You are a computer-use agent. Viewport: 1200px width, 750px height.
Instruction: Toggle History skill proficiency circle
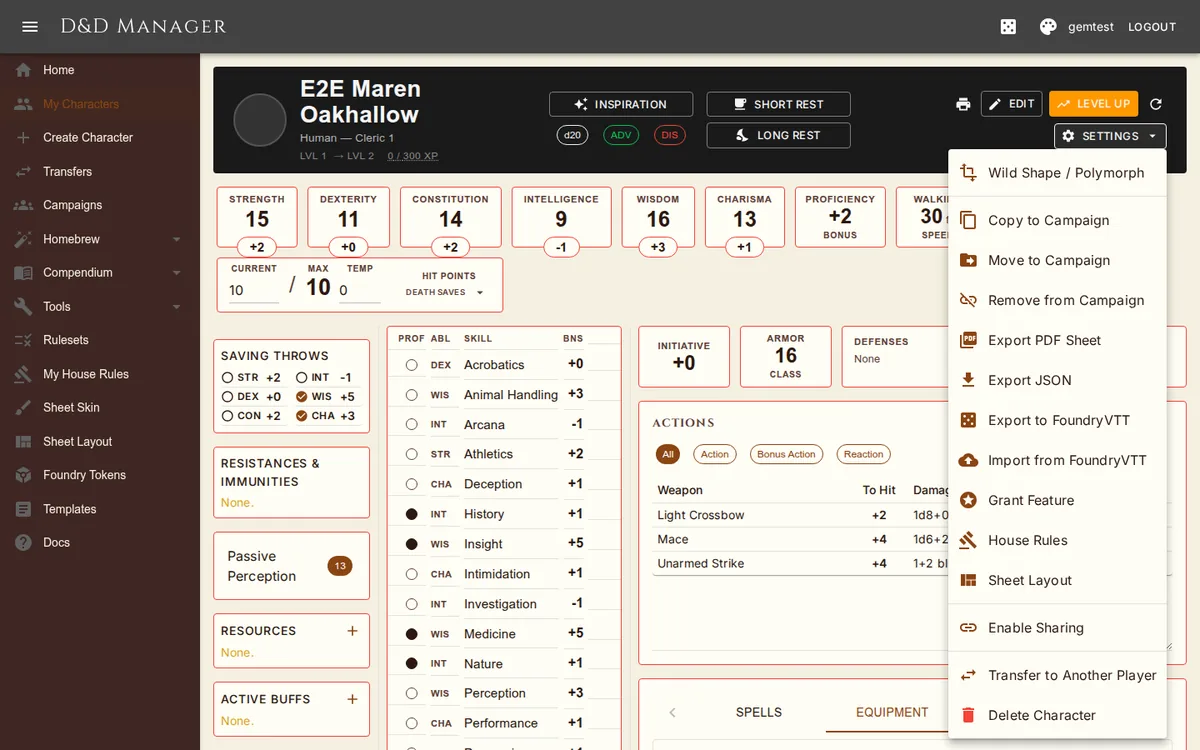(411, 514)
